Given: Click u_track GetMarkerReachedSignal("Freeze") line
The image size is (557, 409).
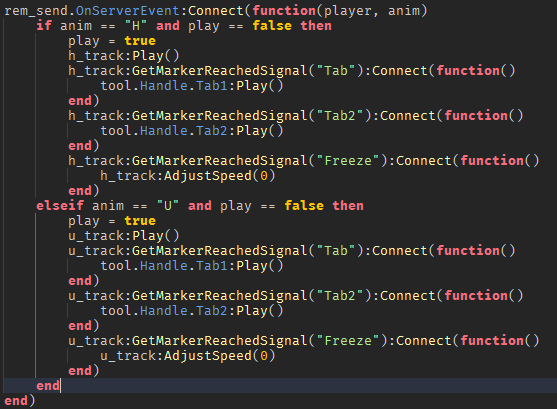Looking at the screenshot, I should [304, 341].
